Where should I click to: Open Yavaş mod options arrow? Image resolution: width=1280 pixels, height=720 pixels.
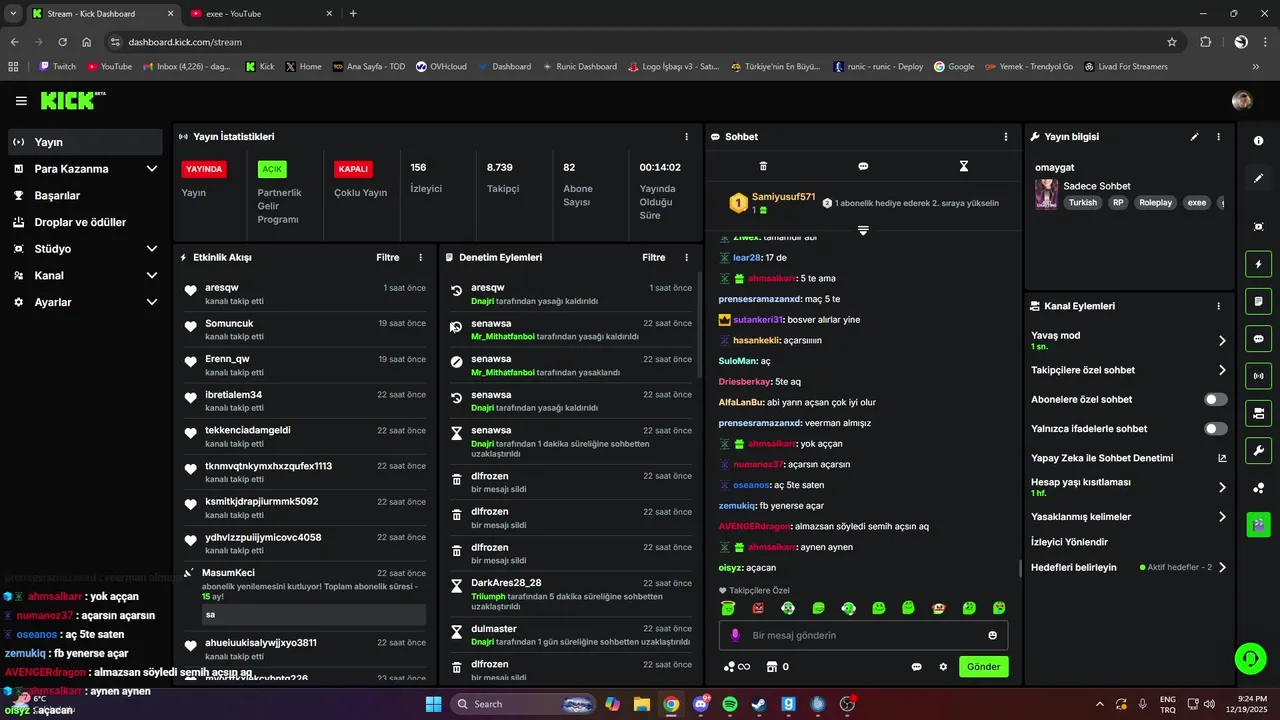pyautogui.click(x=1222, y=341)
